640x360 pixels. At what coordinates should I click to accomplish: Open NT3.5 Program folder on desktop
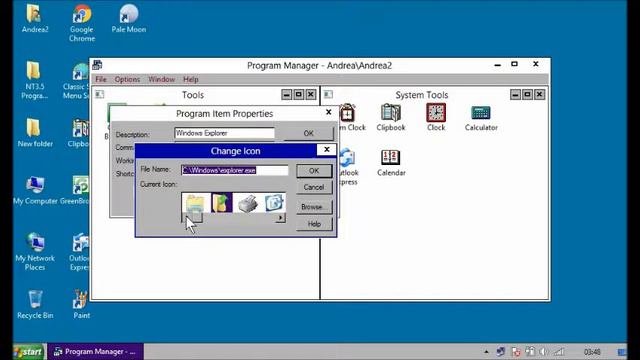[x=34, y=80]
